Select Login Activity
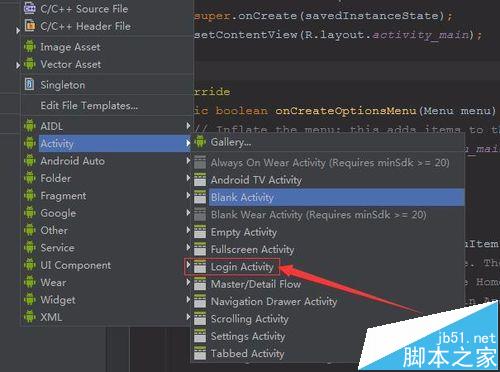This screenshot has width=500, height=372. click(x=328, y=267)
